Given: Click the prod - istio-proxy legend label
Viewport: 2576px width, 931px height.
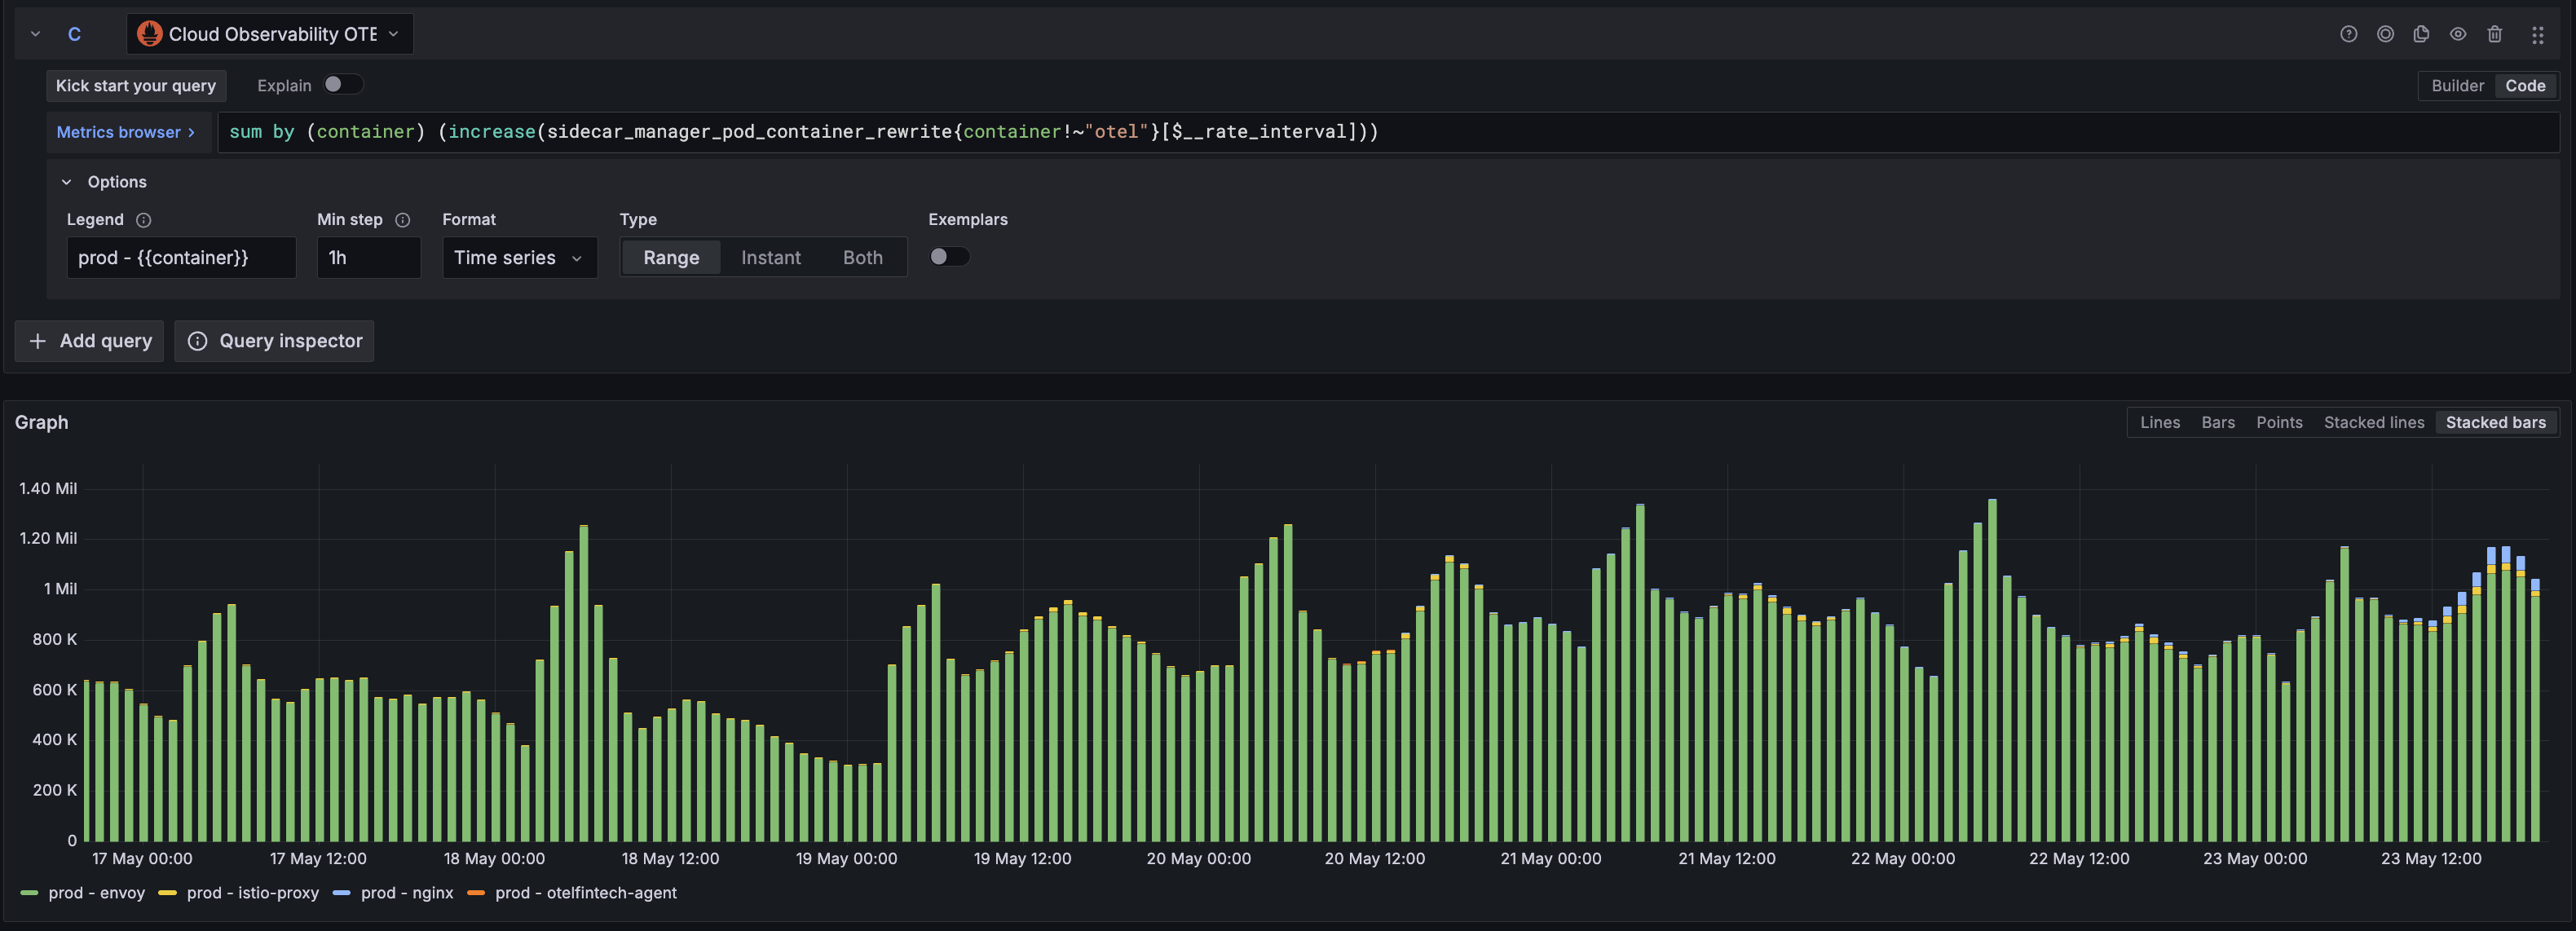Looking at the screenshot, I should pyautogui.click(x=253, y=893).
